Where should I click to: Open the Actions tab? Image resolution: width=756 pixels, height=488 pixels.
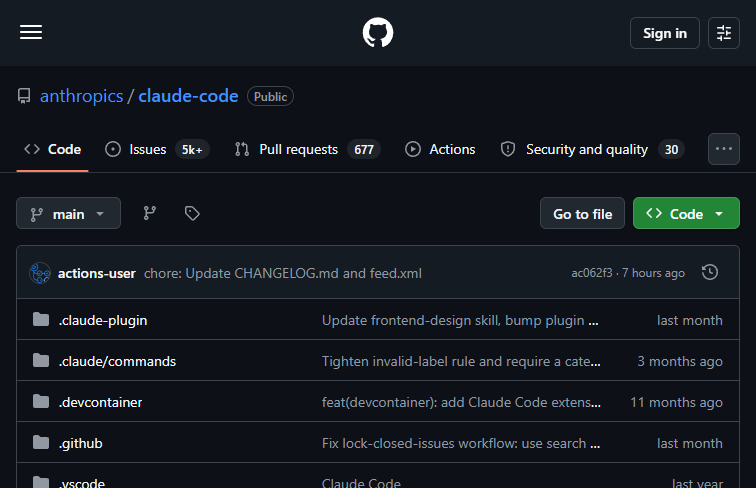click(x=440, y=149)
